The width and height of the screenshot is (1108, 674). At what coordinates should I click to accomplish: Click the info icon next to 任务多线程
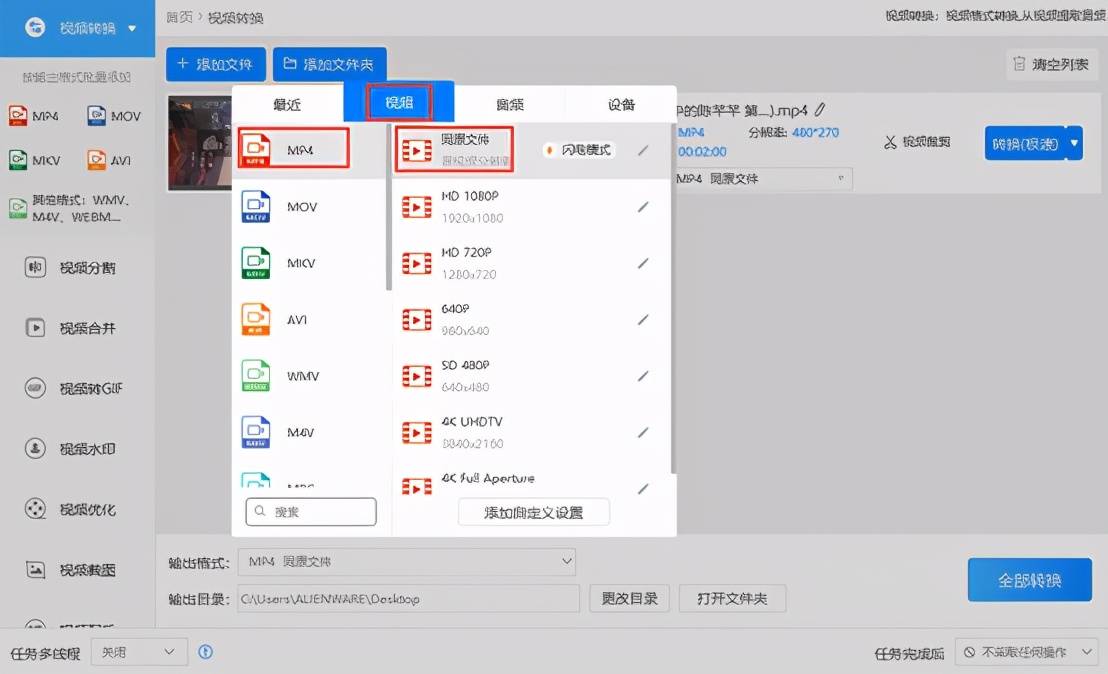(206, 652)
